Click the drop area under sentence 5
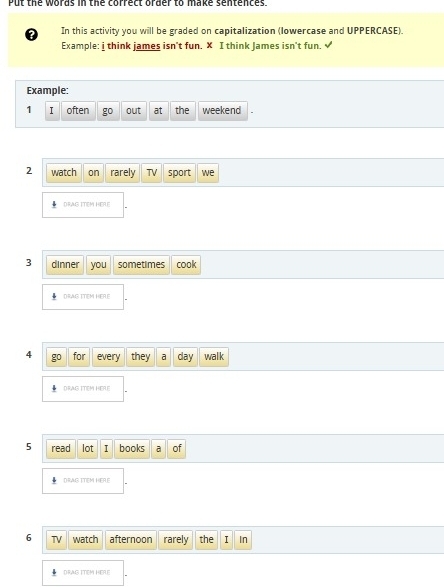444x587 pixels. point(83,481)
